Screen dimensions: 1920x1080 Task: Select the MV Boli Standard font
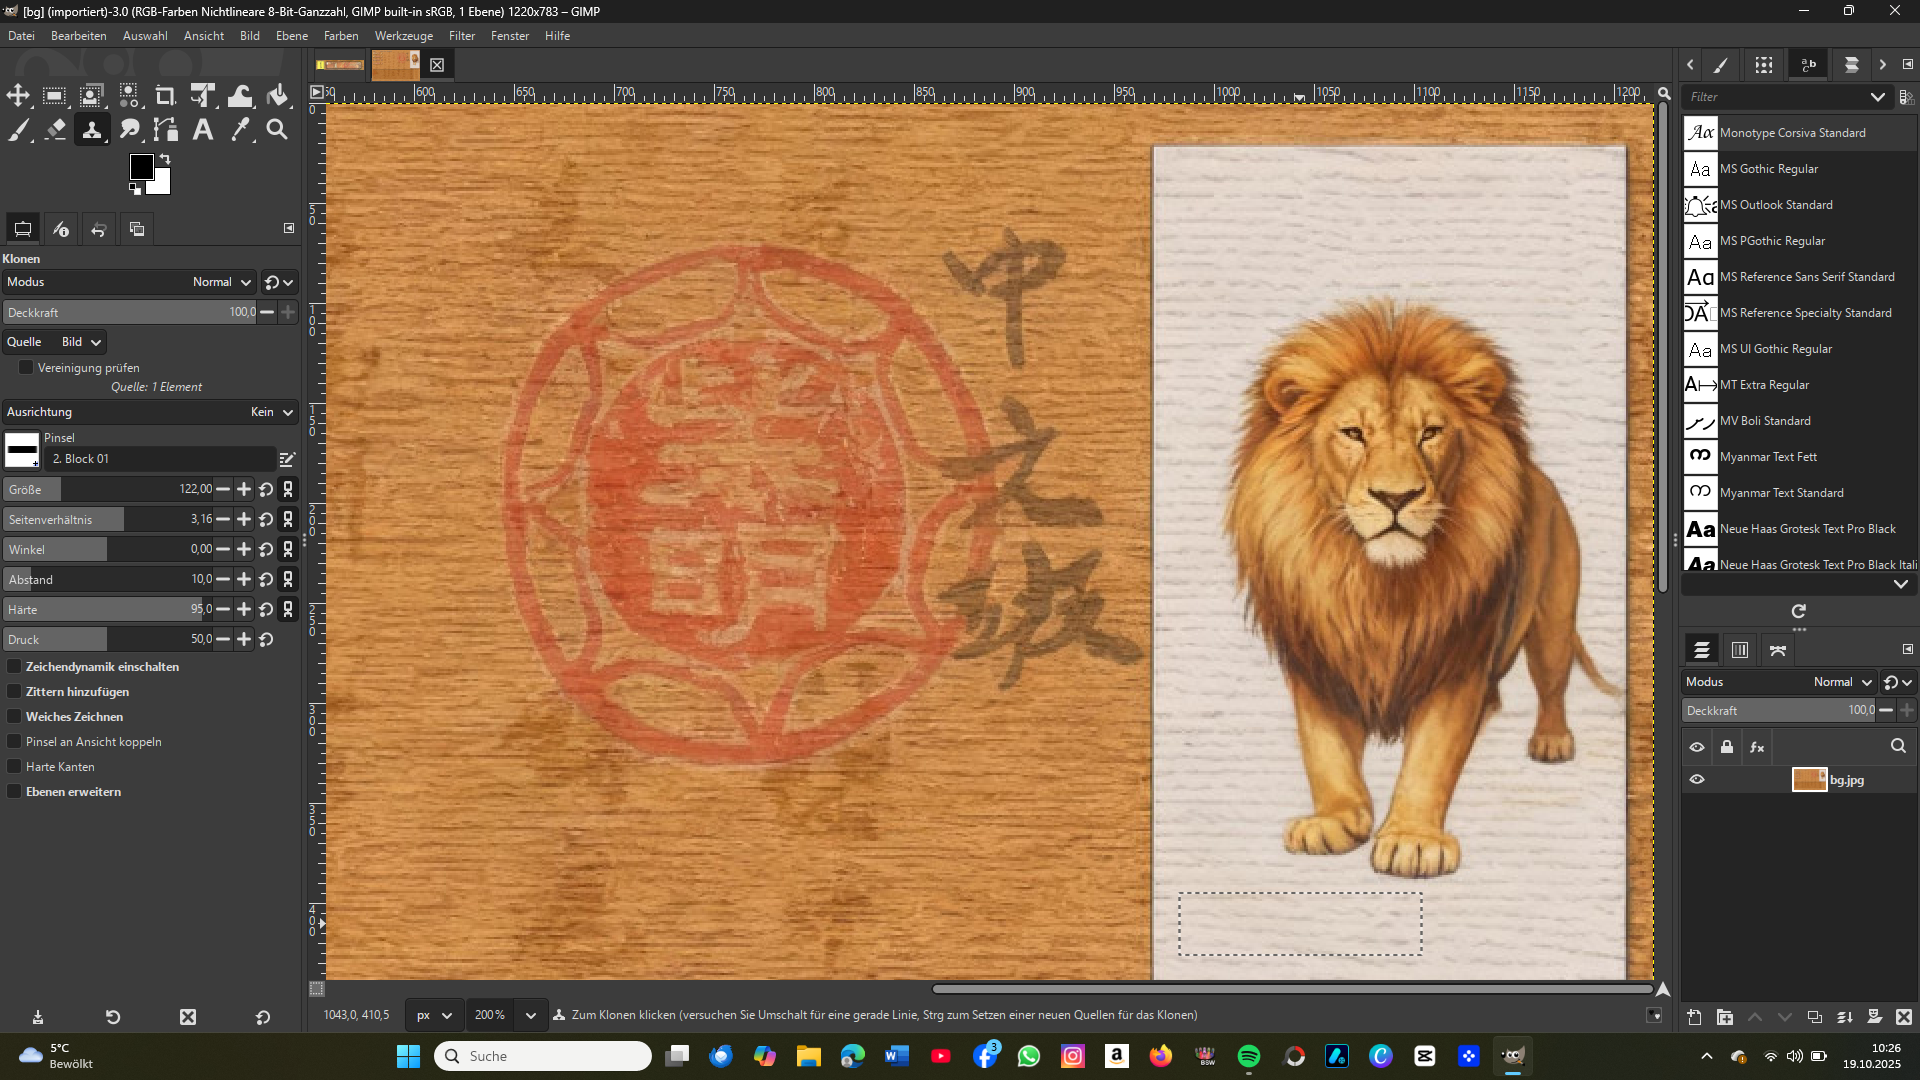click(1764, 421)
